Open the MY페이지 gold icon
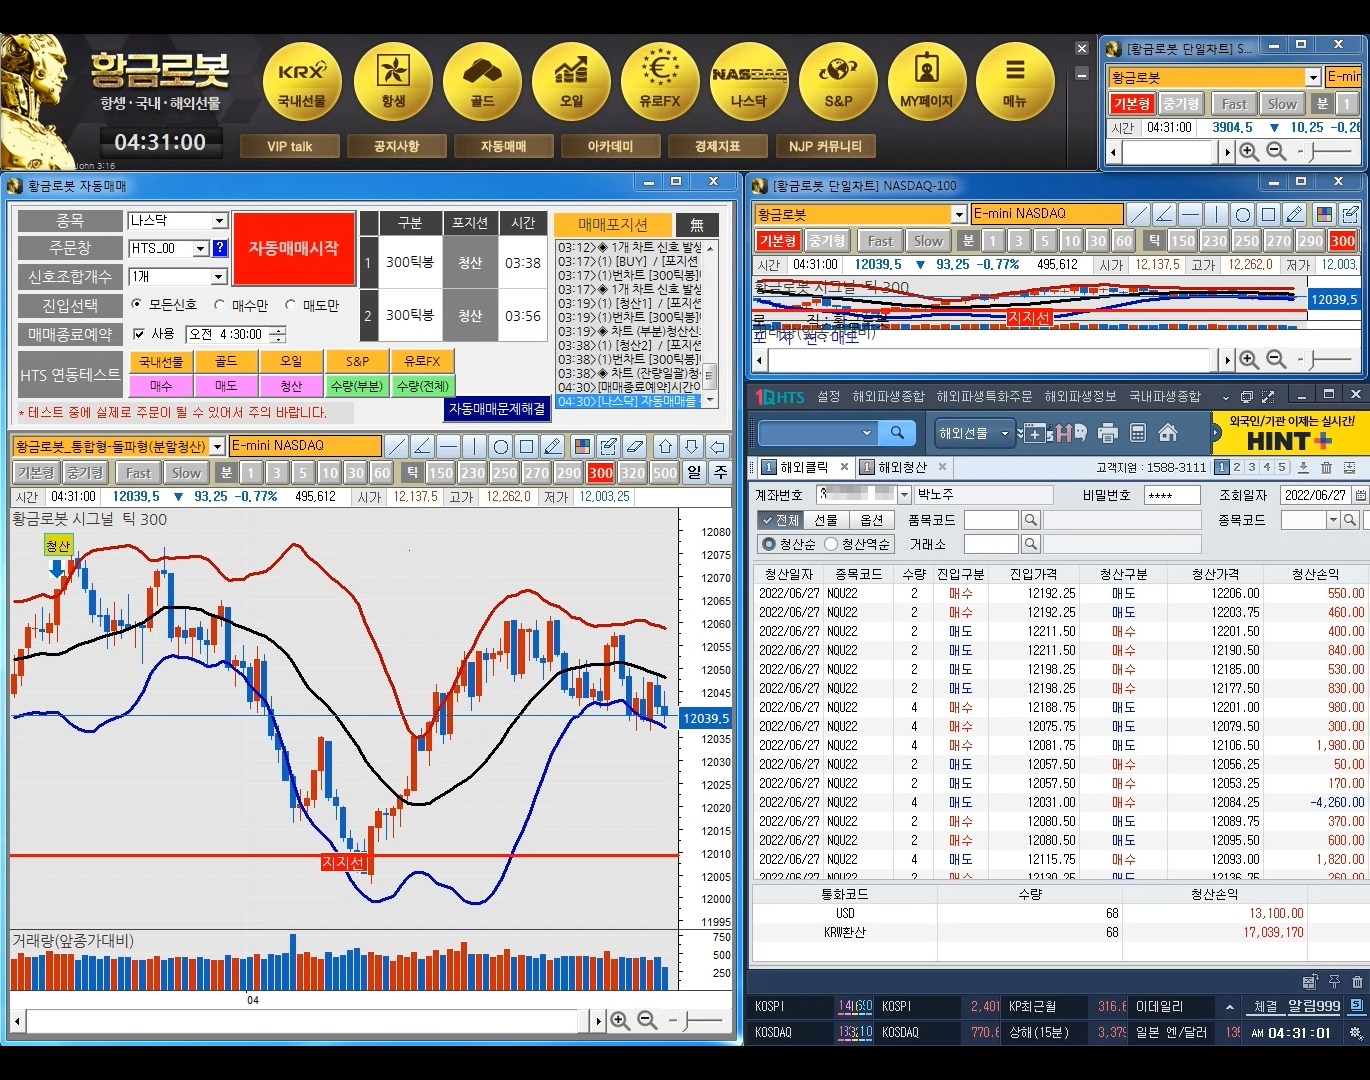Viewport: 1370px width, 1080px height. (927, 82)
